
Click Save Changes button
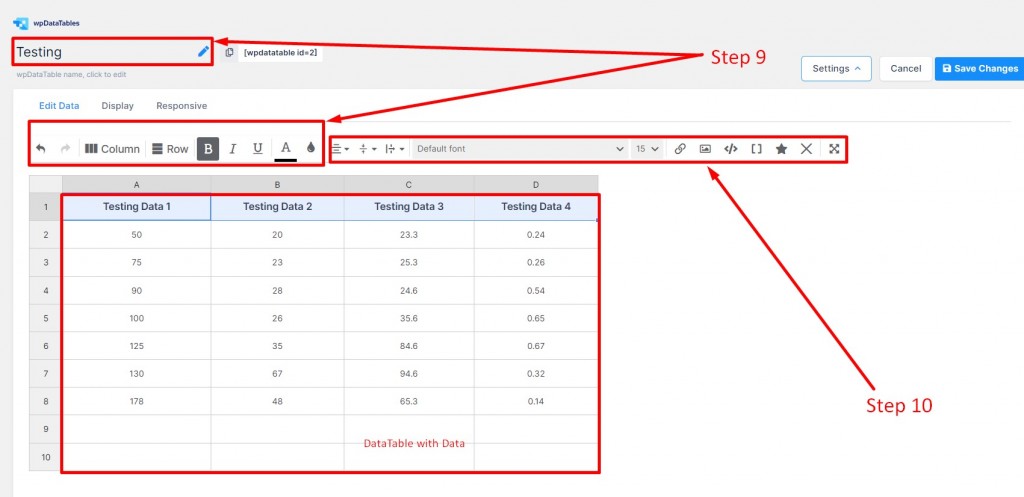(980, 68)
